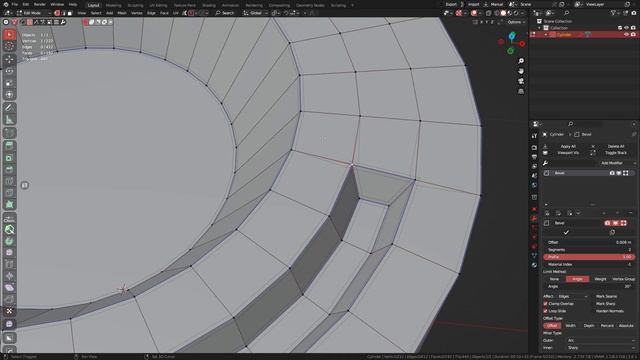Viewport: 640px width, 360px height.
Task: Click the Segments value field
Action: (x=589, y=250)
